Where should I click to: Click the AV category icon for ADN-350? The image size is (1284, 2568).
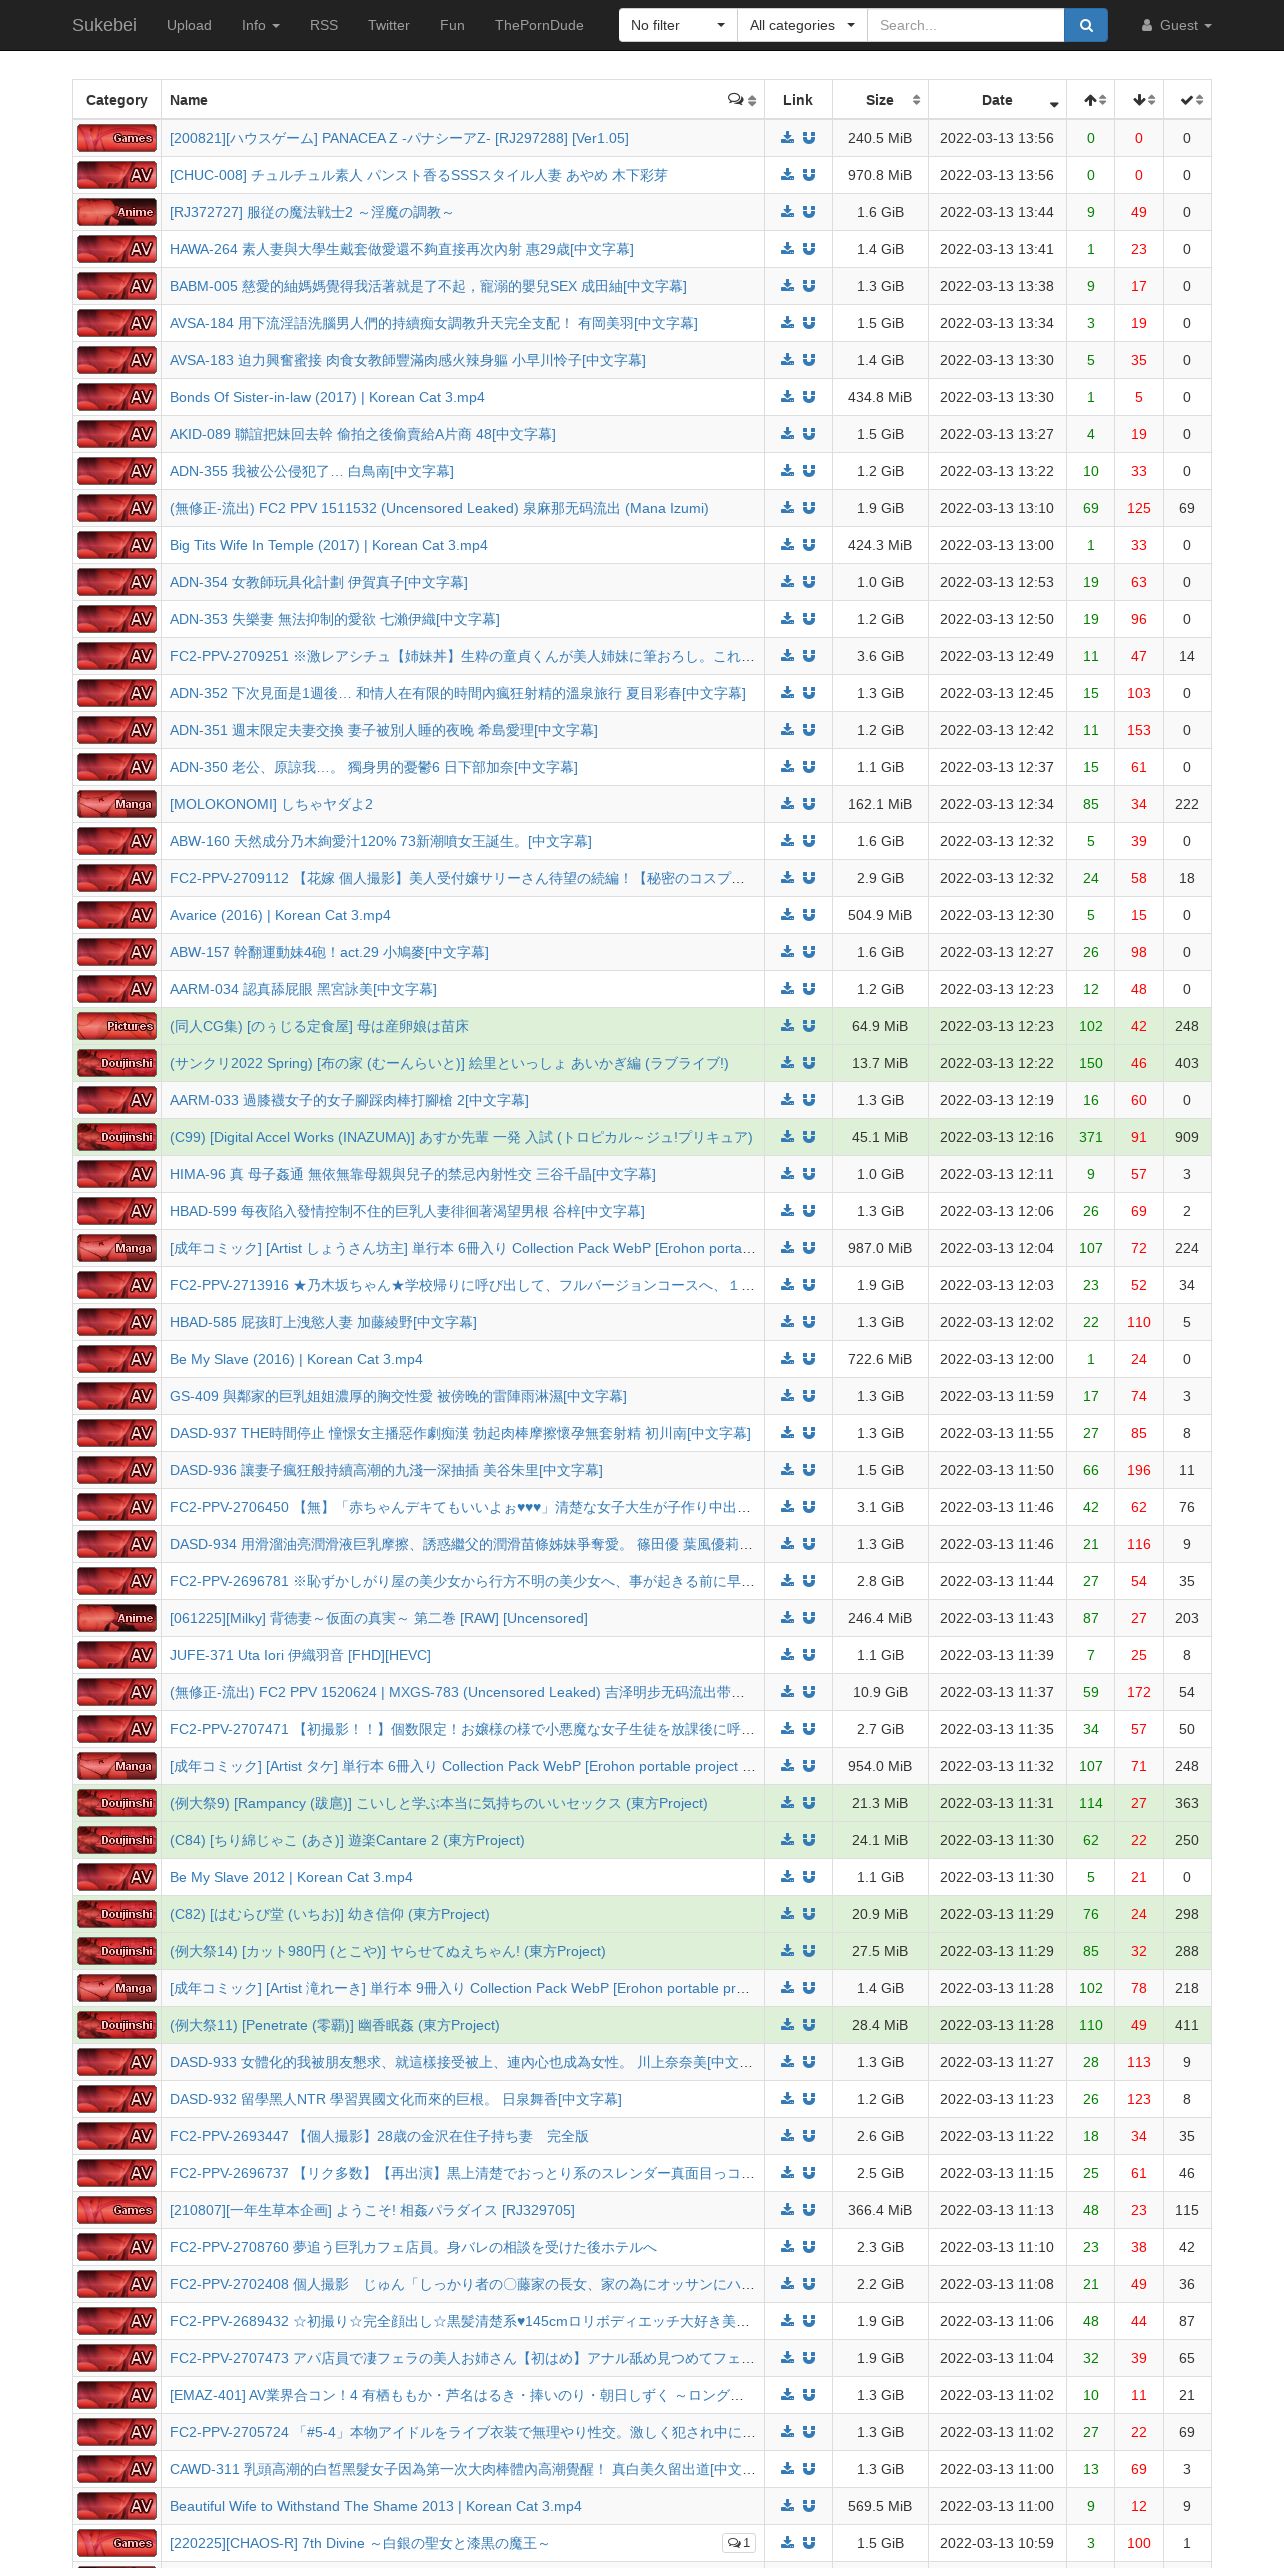117,767
